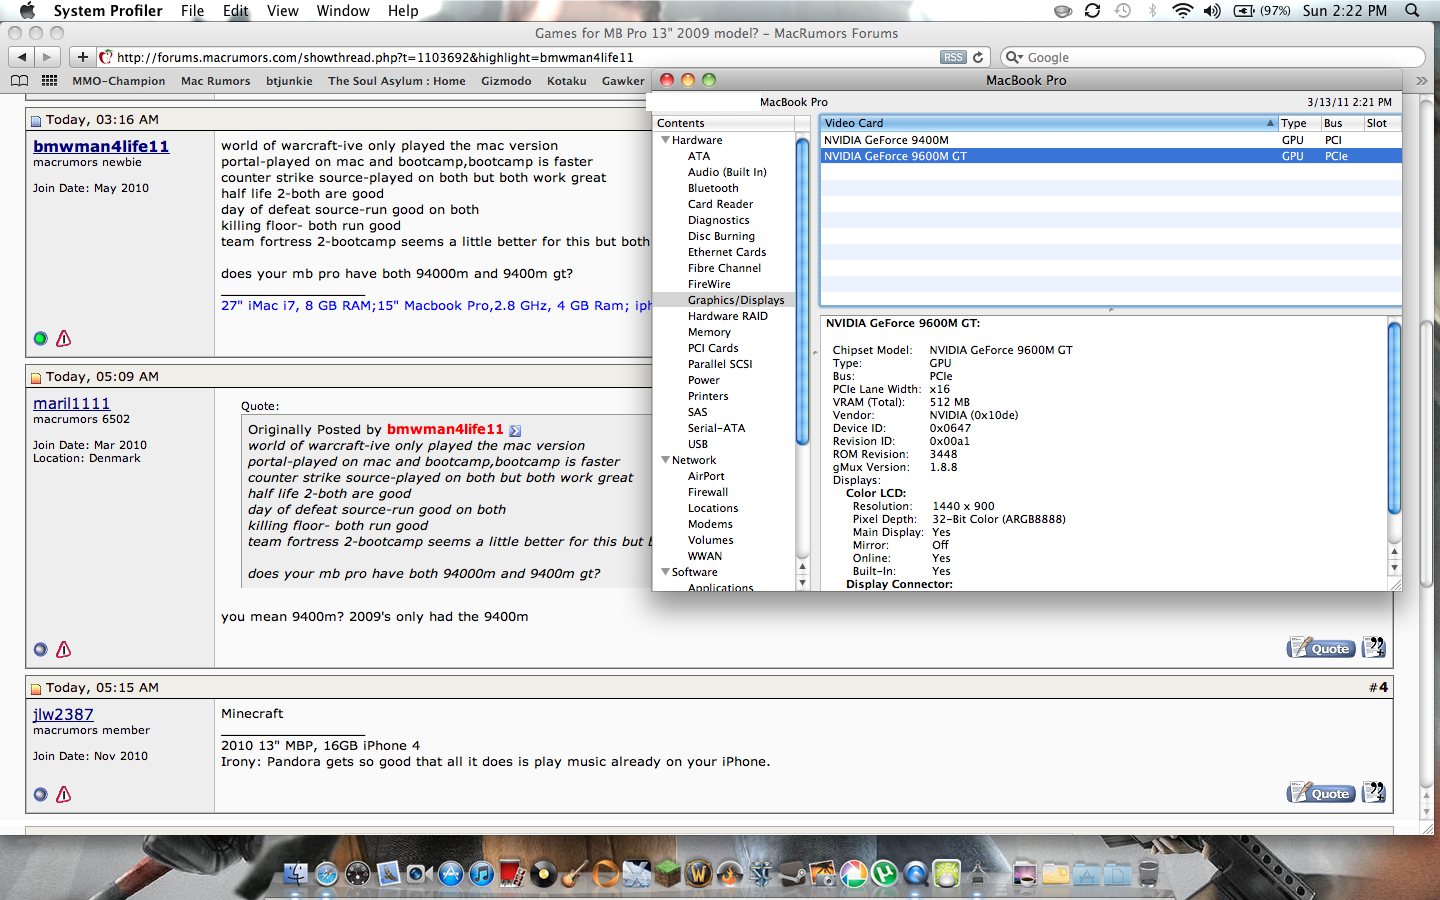Open Top Sites grid icon

pos(49,81)
